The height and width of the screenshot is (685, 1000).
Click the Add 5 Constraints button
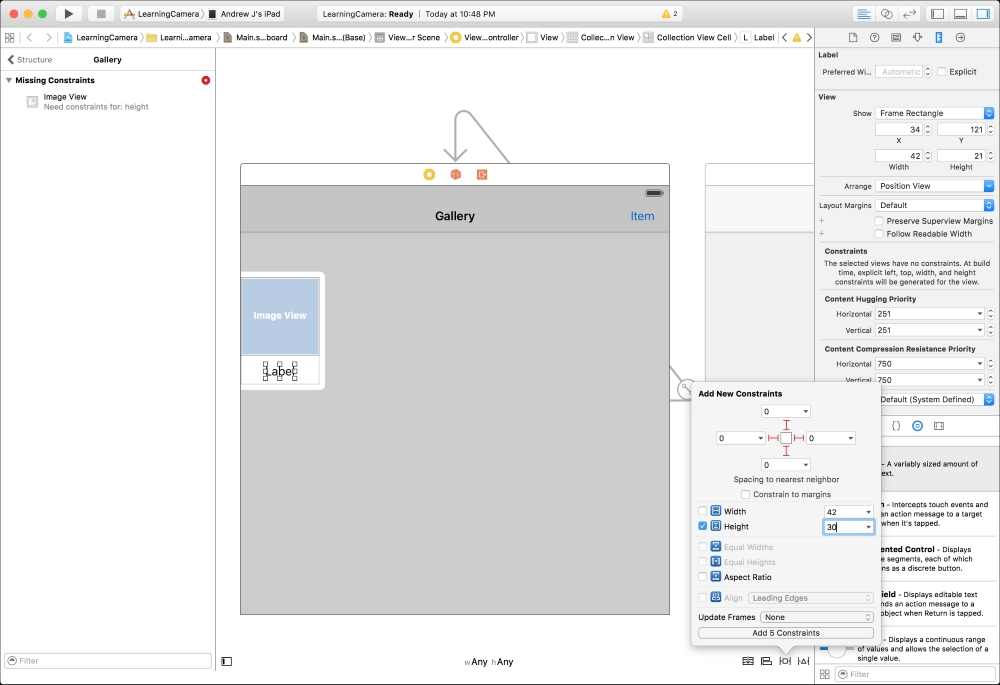[x=786, y=633]
